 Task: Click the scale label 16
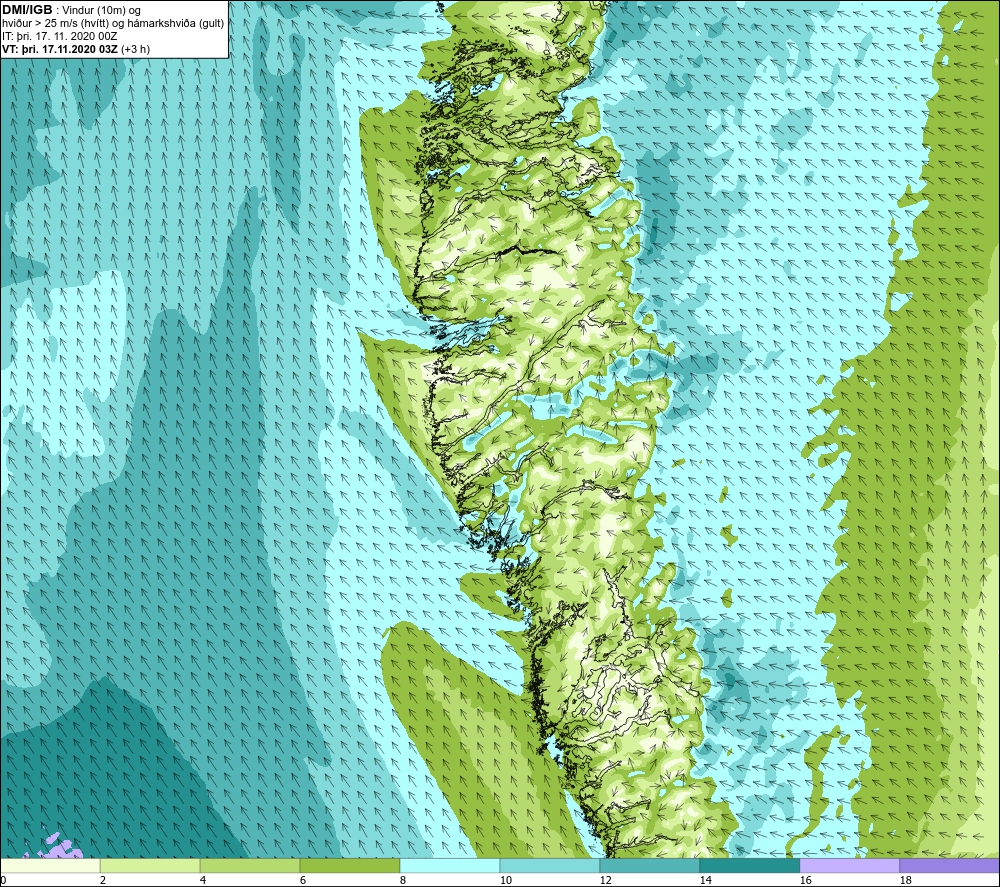point(805,880)
